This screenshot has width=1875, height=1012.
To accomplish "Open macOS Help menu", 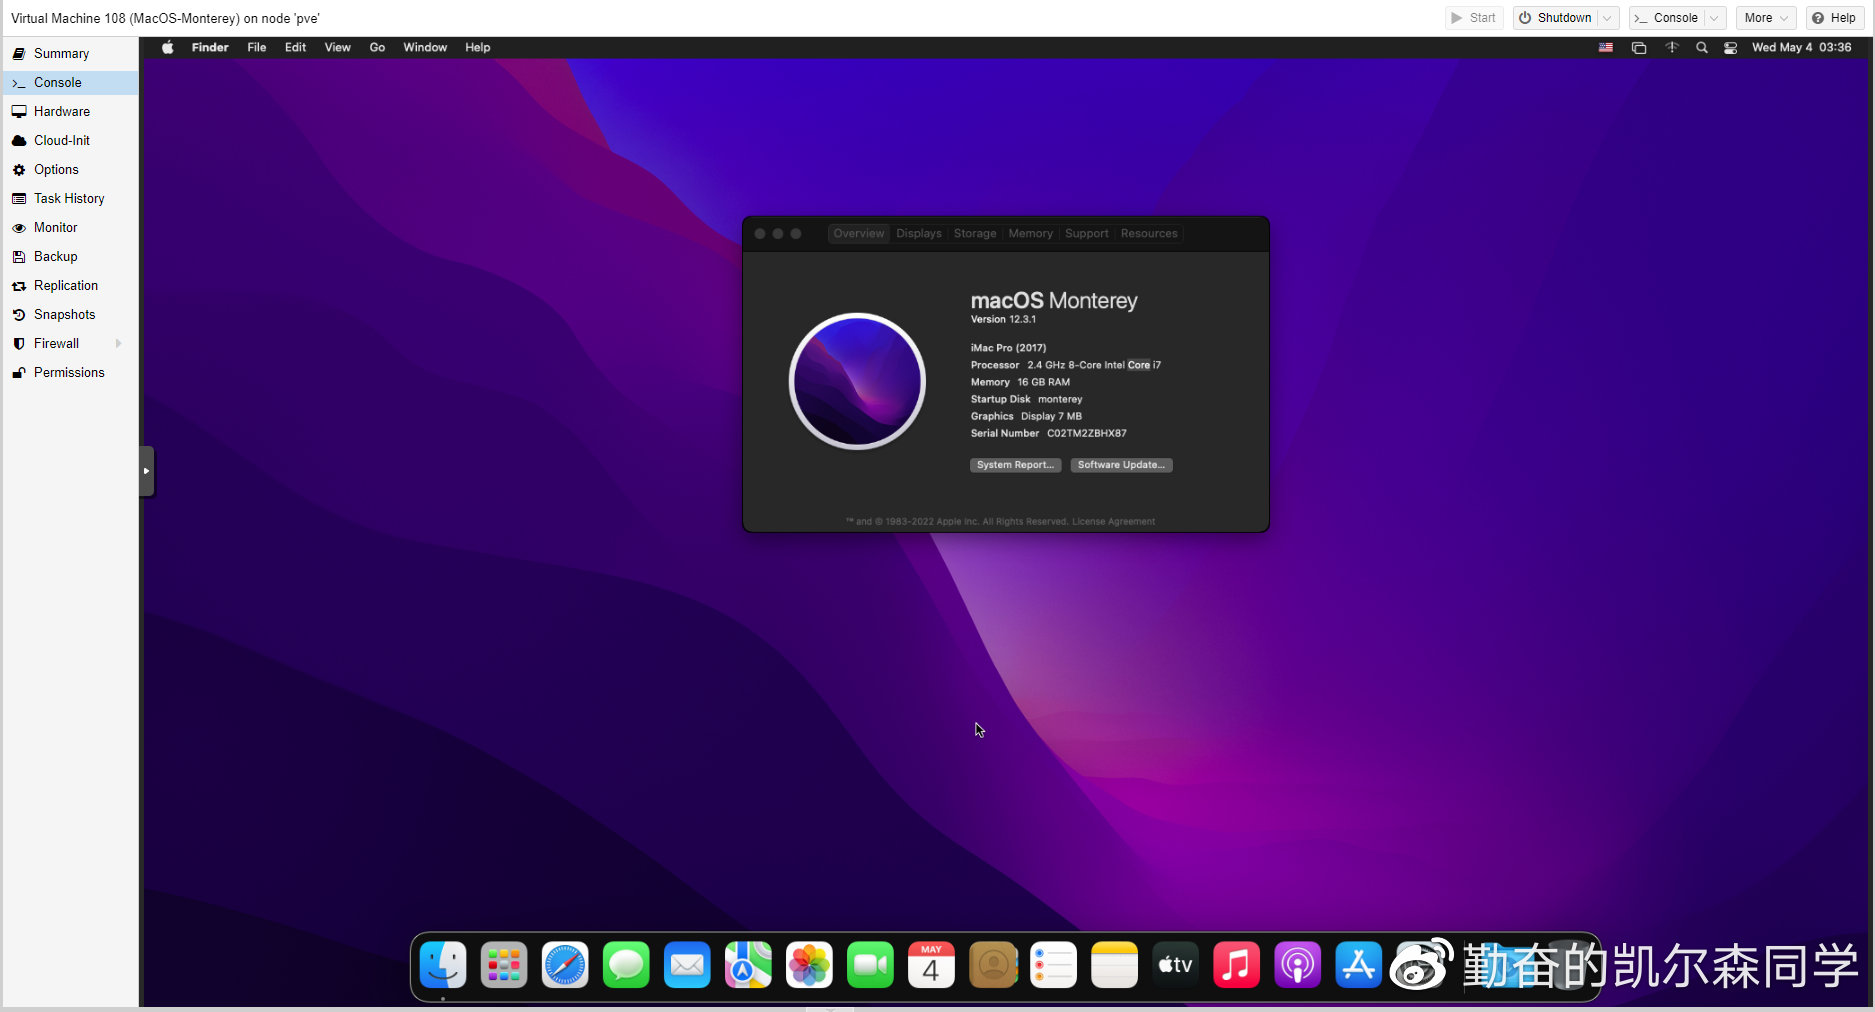I will (x=478, y=47).
